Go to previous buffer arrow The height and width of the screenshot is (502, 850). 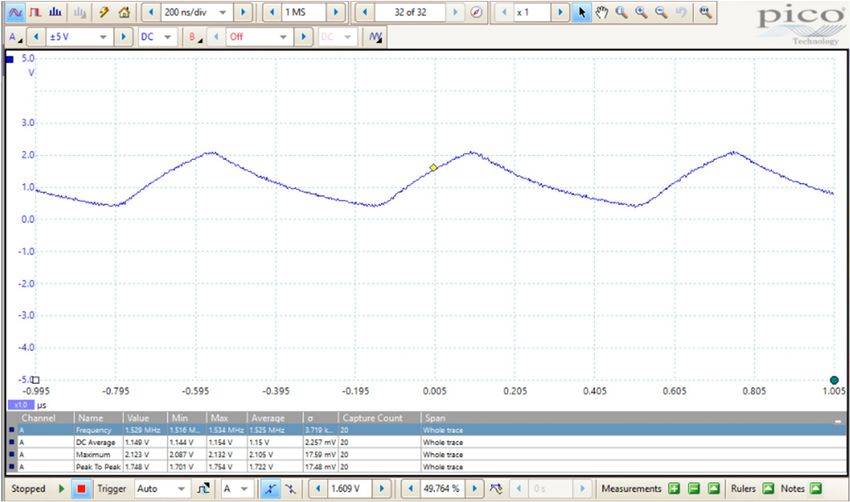tap(365, 12)
